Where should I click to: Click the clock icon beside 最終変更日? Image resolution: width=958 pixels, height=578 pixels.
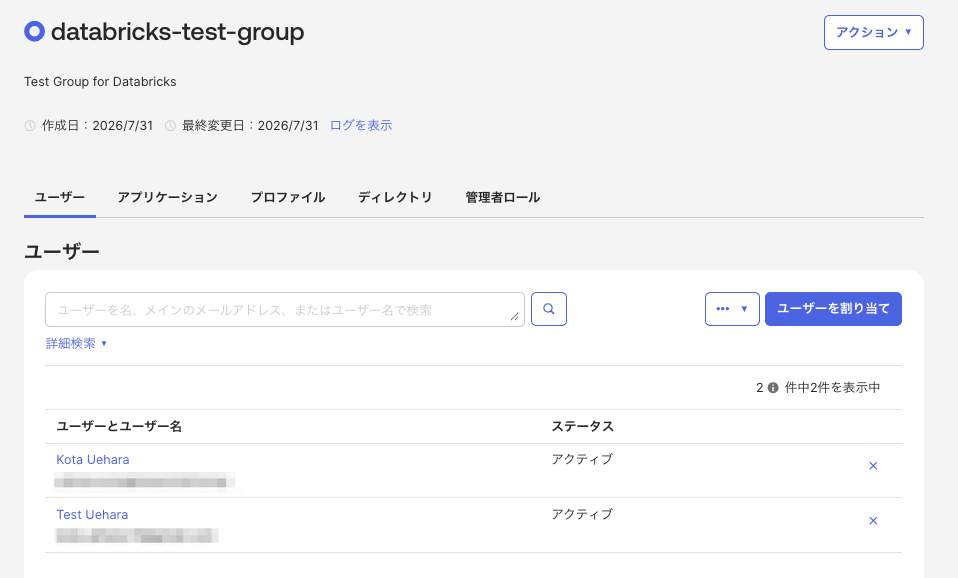pyautogui.click(x=170, y=126)
